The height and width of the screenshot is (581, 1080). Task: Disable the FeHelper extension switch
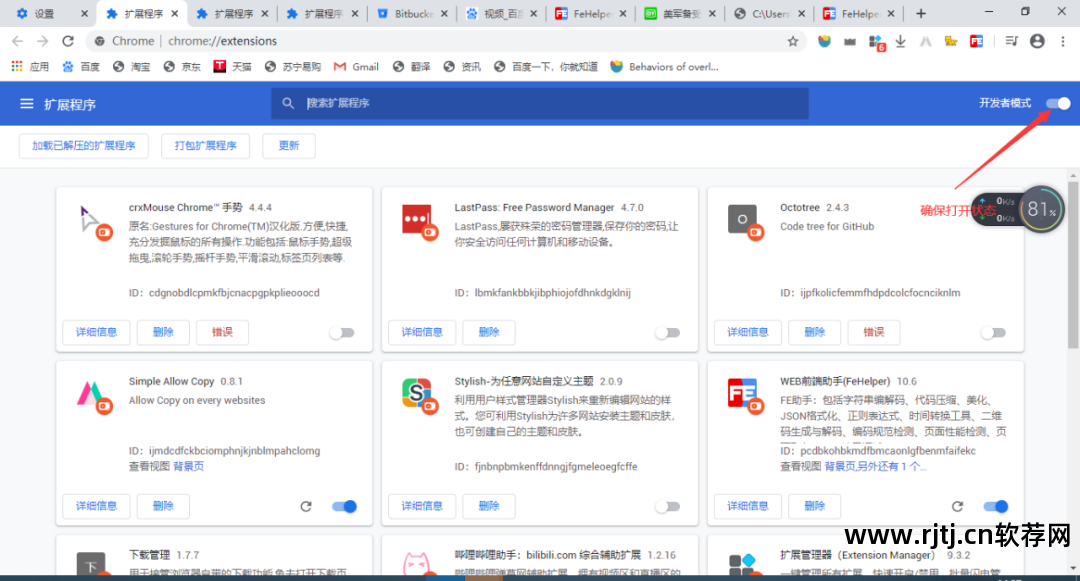click(996, 507)
